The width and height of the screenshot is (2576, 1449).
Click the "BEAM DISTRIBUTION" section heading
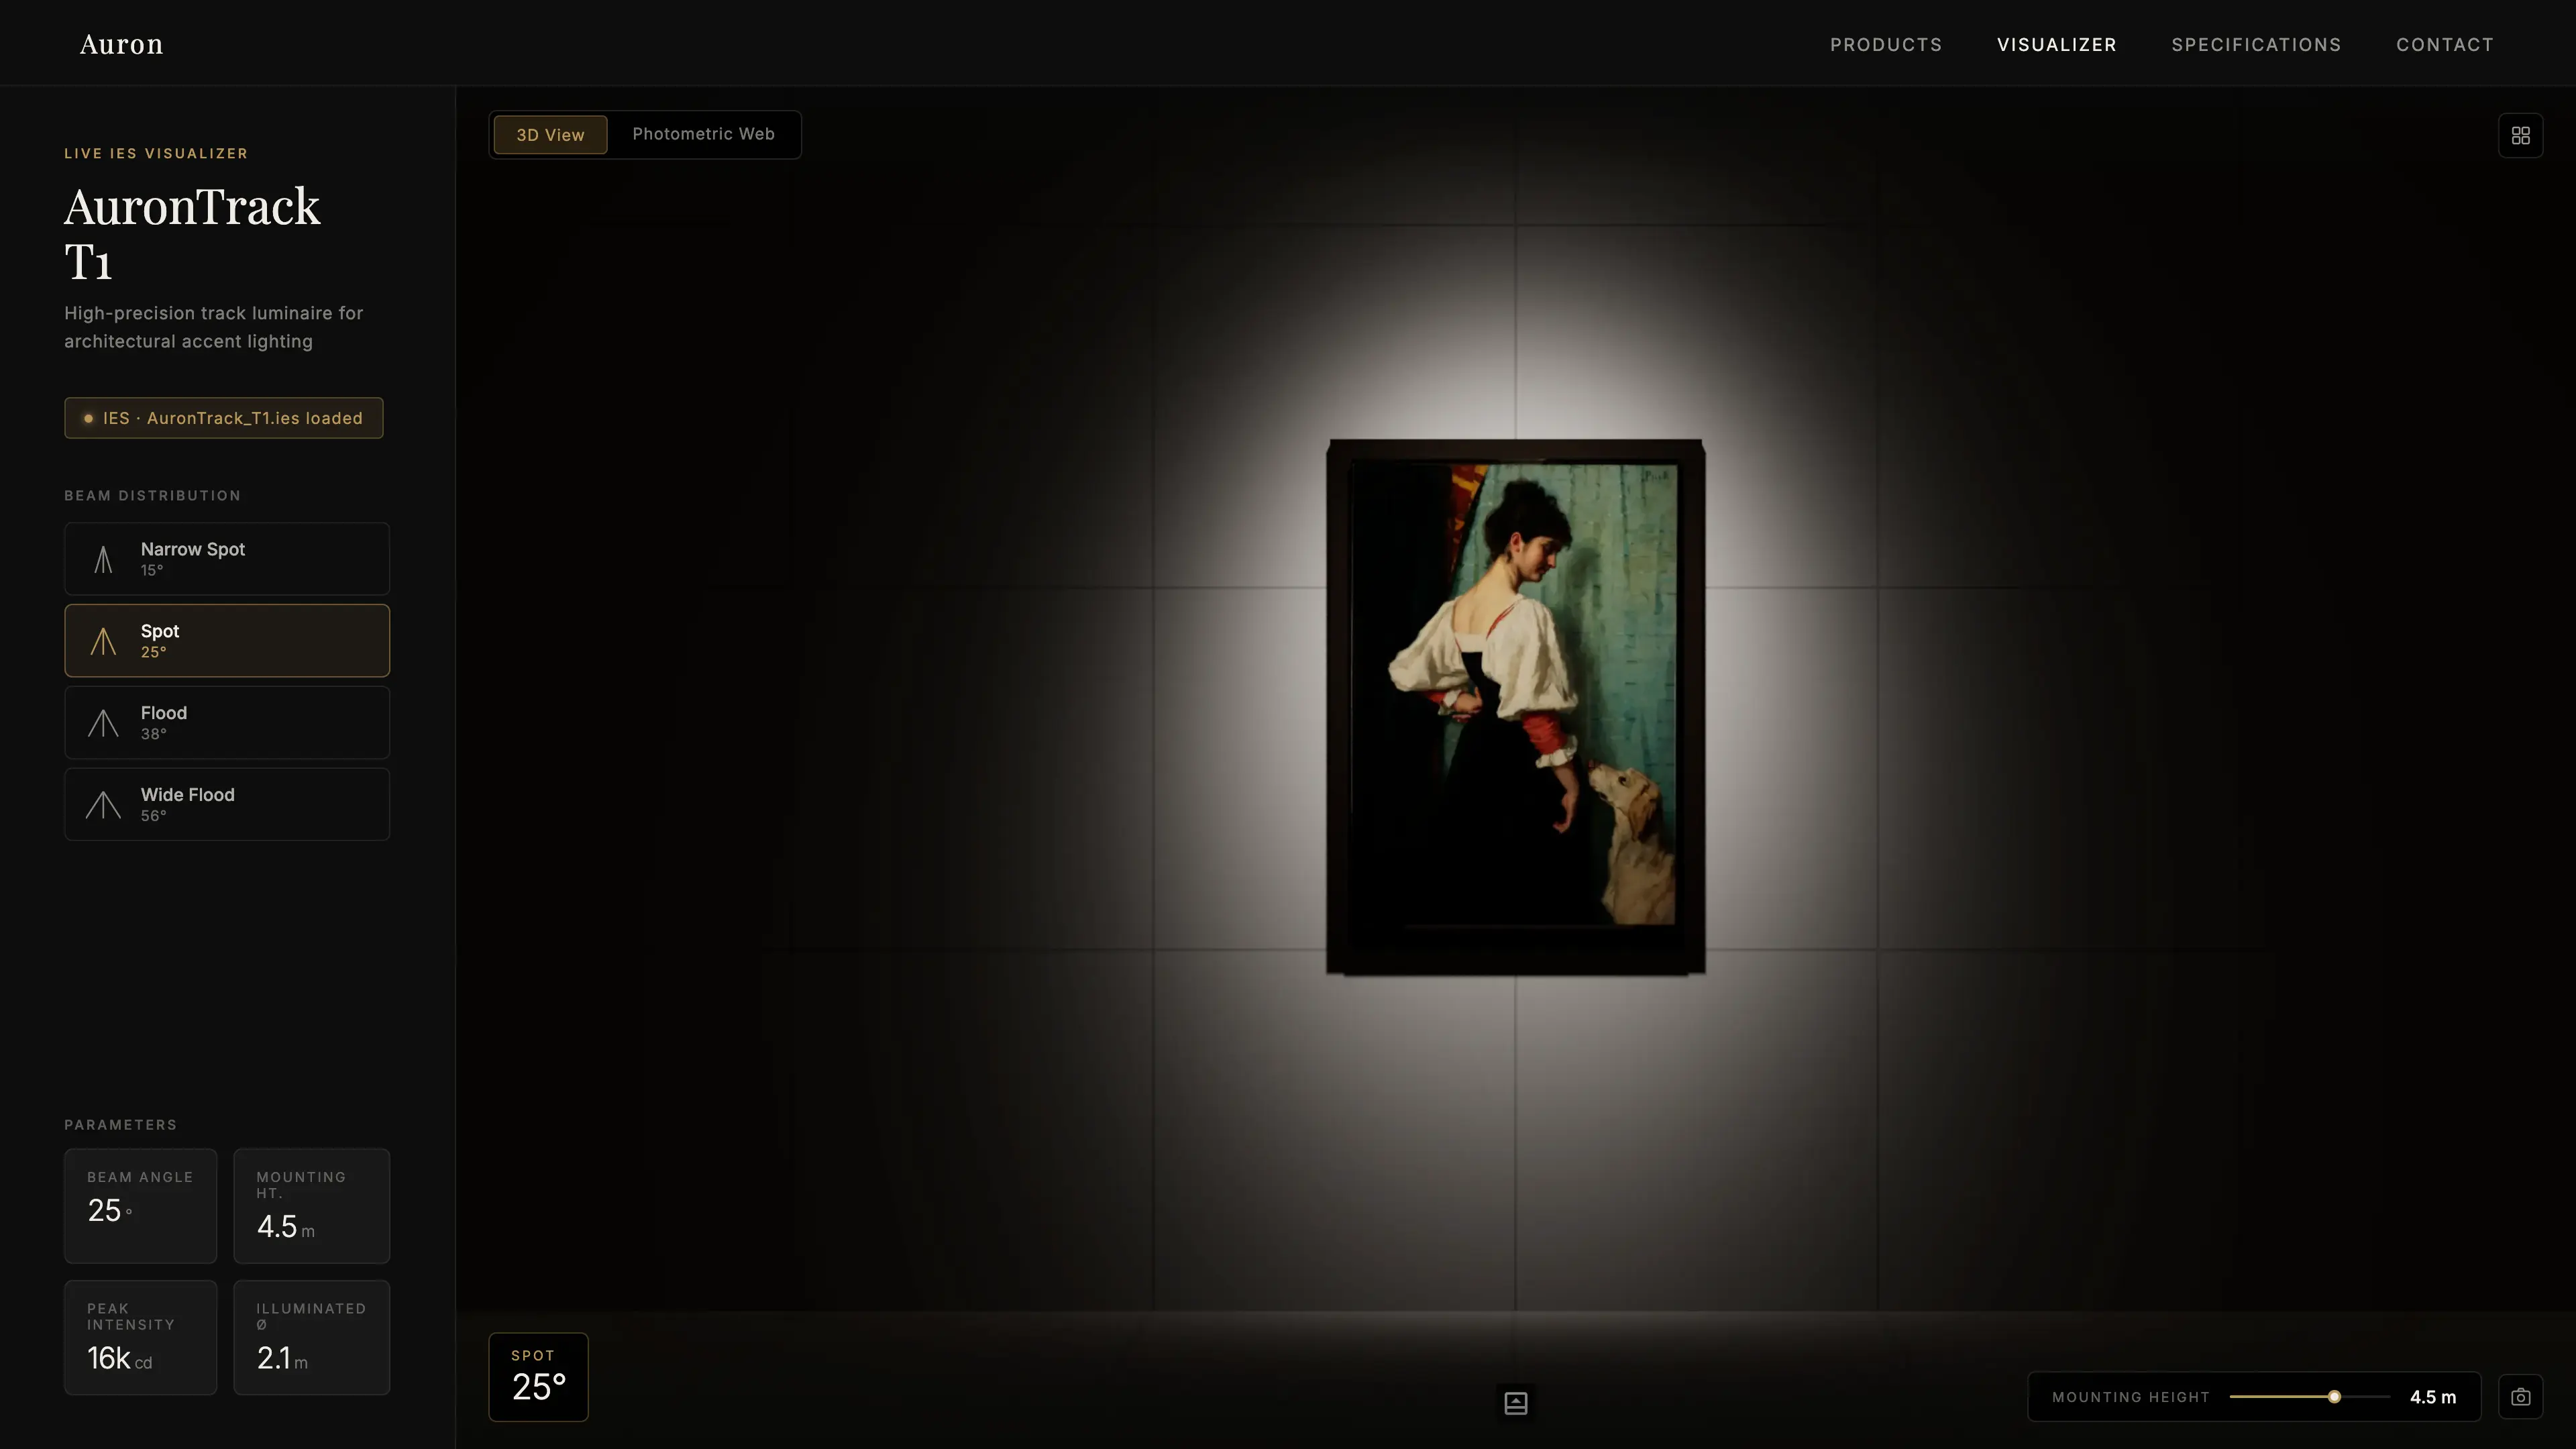tap(153, 496)
